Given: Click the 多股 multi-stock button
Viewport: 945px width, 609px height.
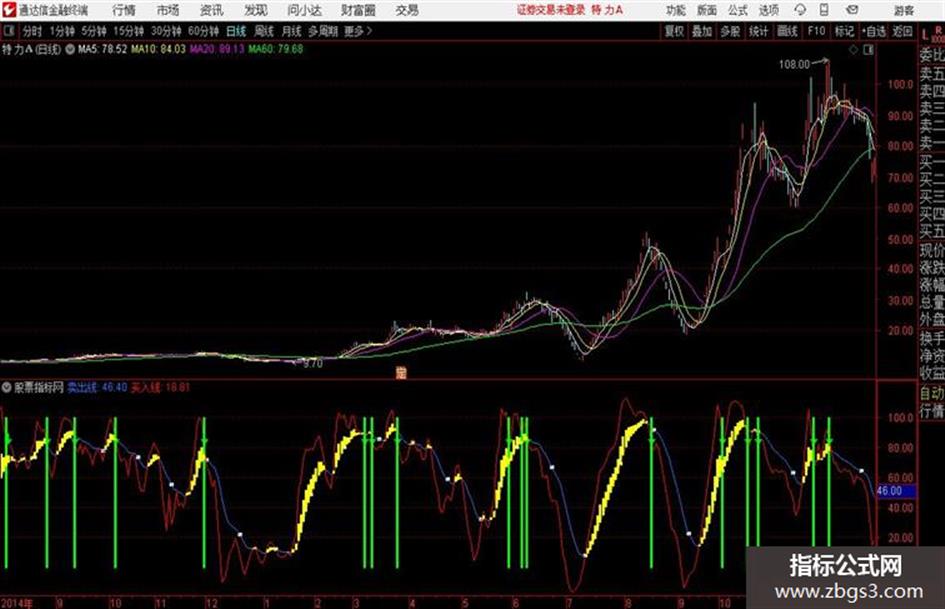Looking at the screenshot, I should coord(730,31).
